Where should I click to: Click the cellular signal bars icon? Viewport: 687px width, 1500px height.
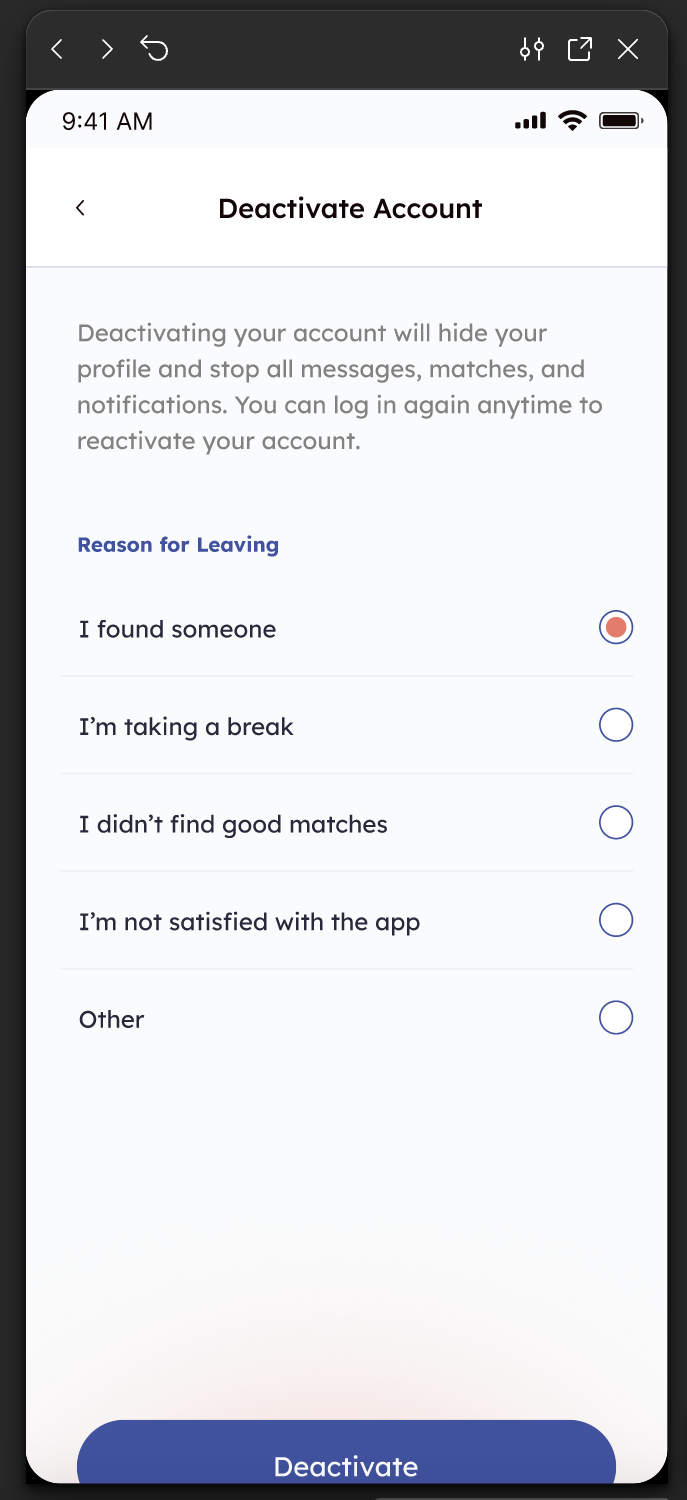[530, 122]
